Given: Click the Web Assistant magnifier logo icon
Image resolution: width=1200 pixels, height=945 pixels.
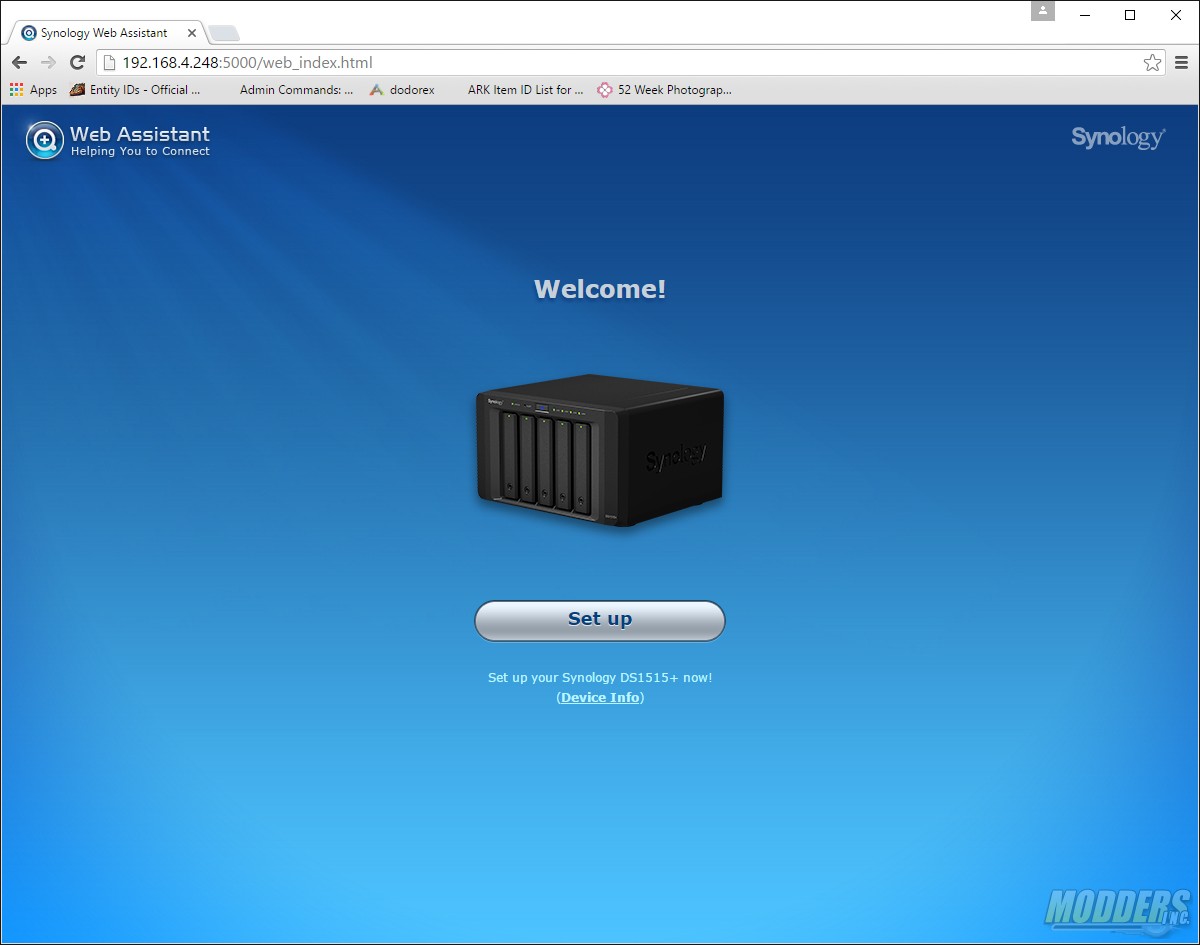Looking at the screenshot, I should [44, 140].
